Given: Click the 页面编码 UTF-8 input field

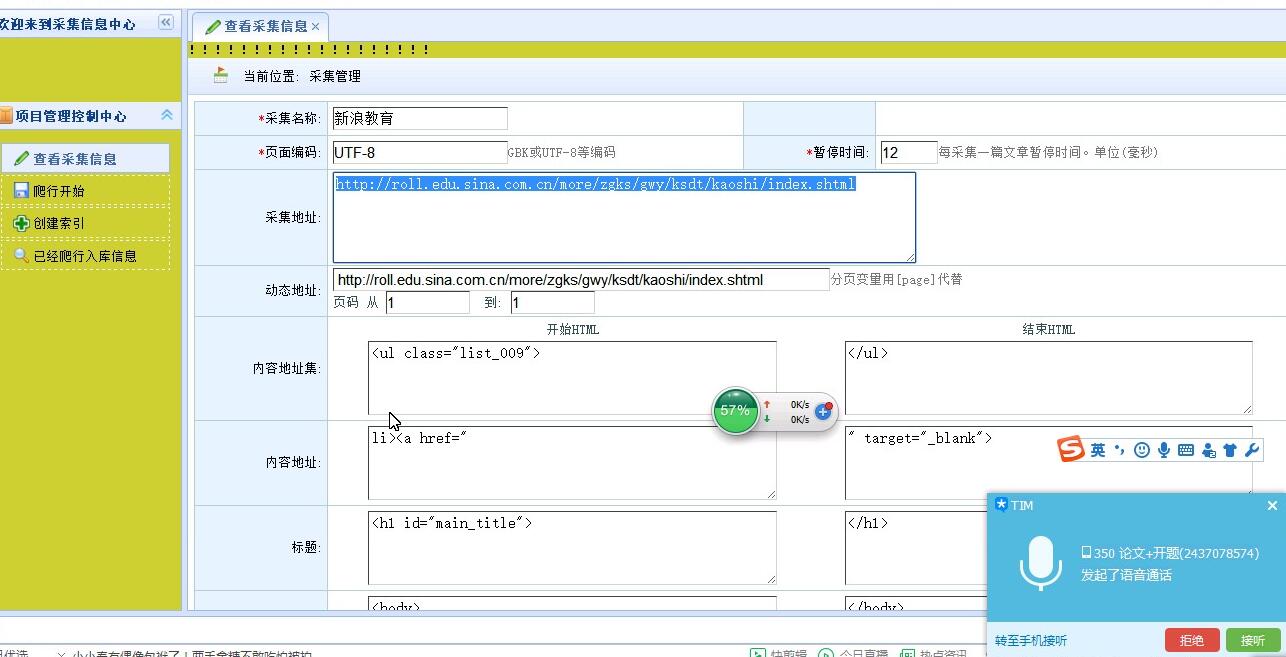Looking at the screenshot, I should (x=420, y=152).
